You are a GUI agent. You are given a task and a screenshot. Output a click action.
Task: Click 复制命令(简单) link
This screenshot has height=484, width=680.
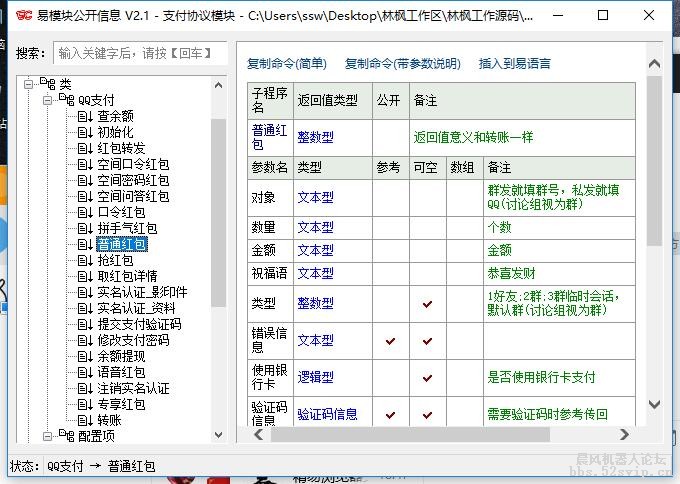(287, 64)
